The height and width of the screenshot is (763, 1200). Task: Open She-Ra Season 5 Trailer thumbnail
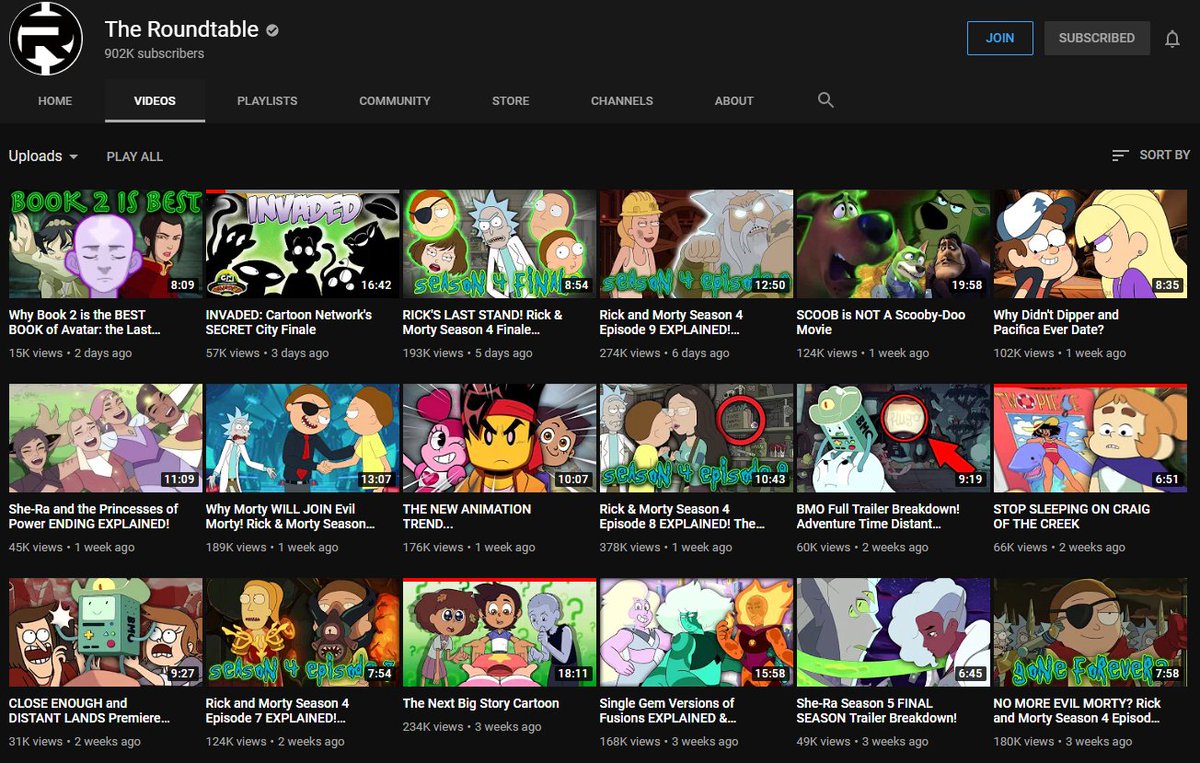pyautogui.click(x=893, y=633)
